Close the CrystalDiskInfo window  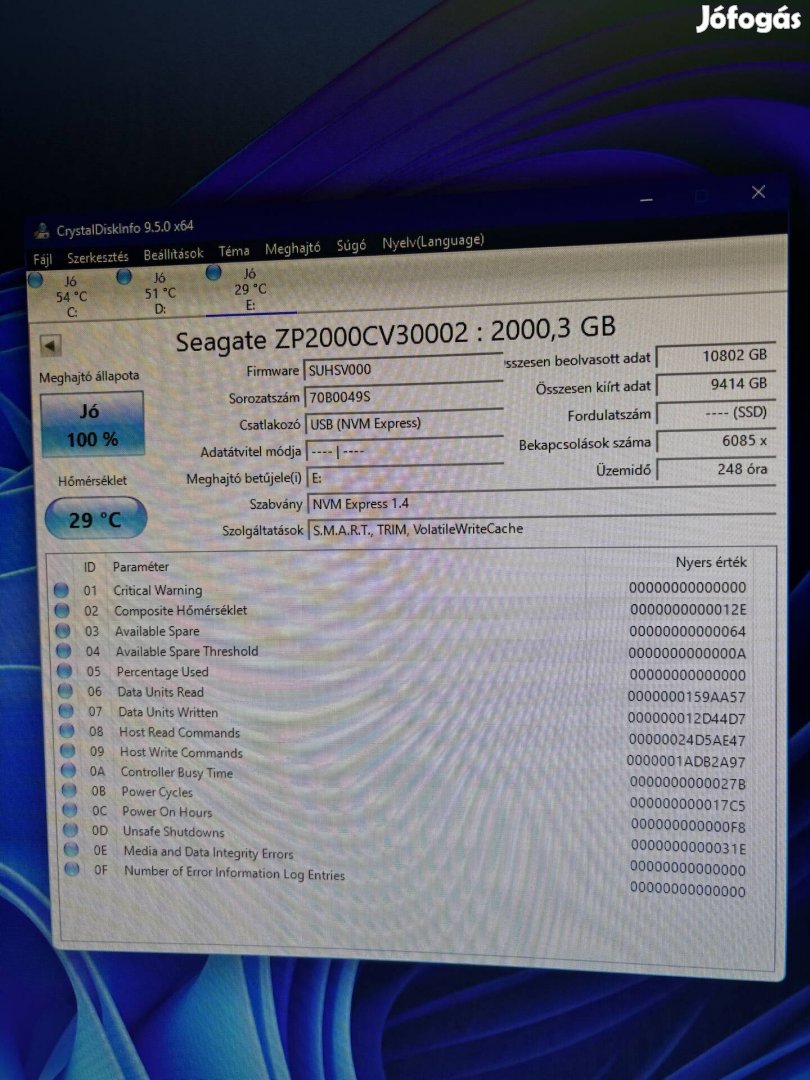(x=758, y=192)
